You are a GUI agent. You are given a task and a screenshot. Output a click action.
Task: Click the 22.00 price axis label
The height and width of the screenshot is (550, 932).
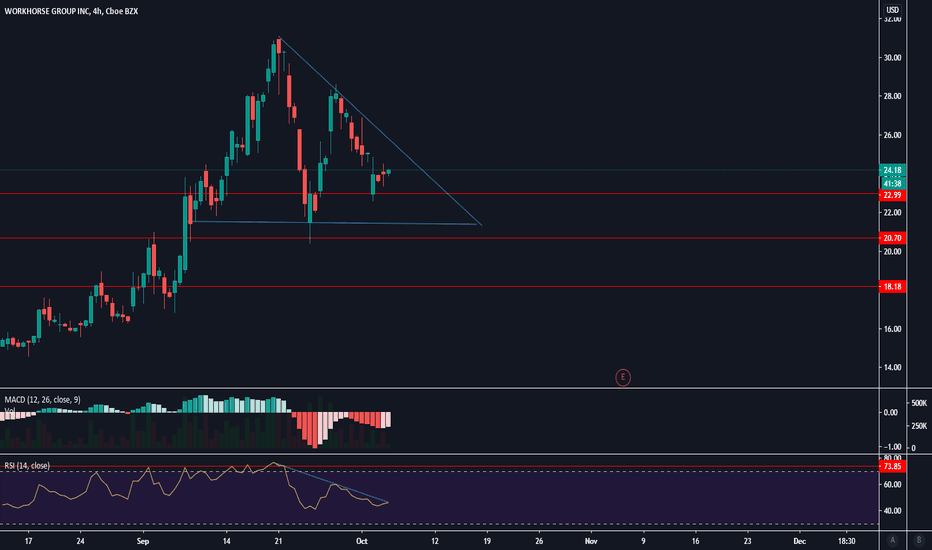(892, 213)
